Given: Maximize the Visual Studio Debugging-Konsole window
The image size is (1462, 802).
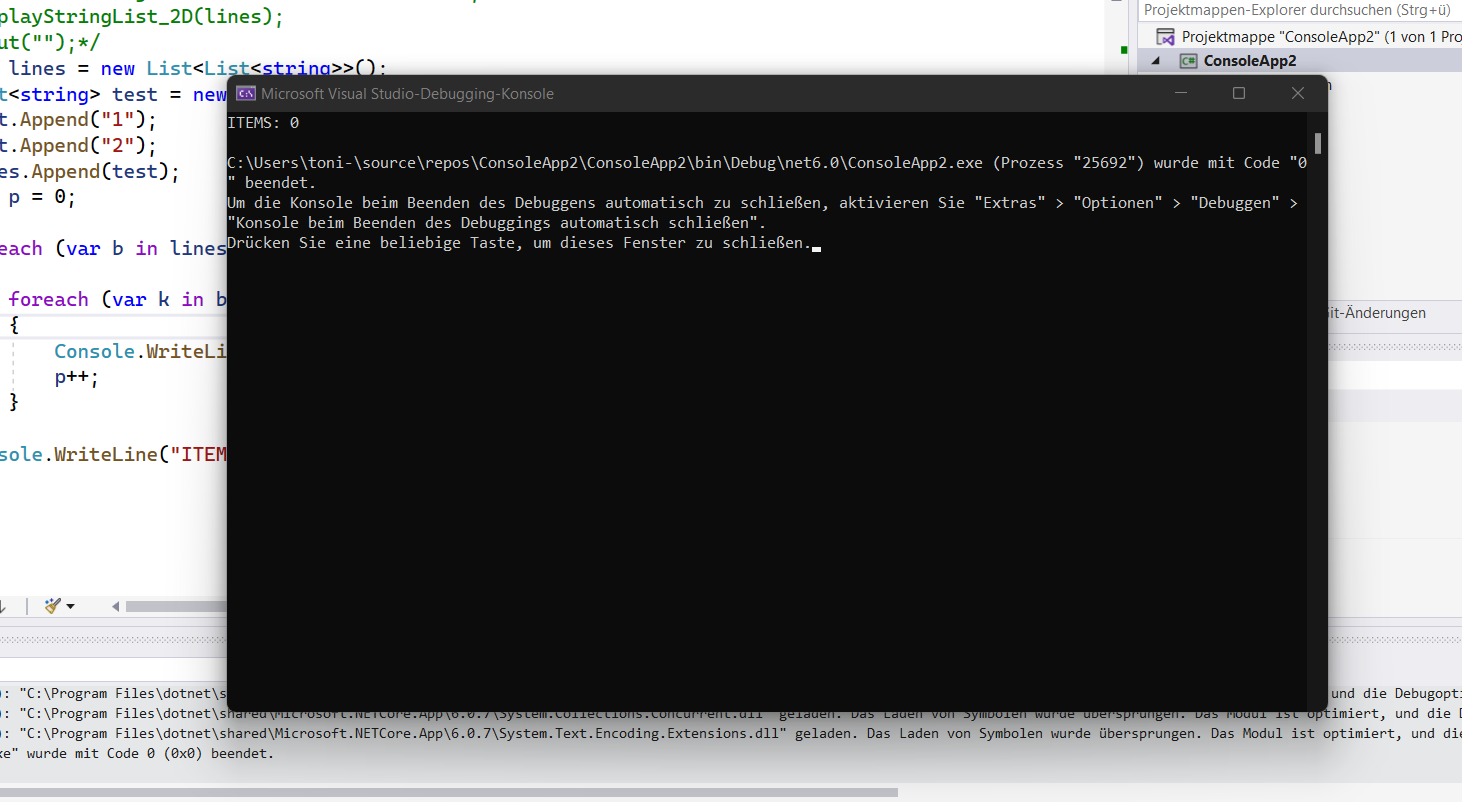Looking at the screenshot, I should 1239,93.
